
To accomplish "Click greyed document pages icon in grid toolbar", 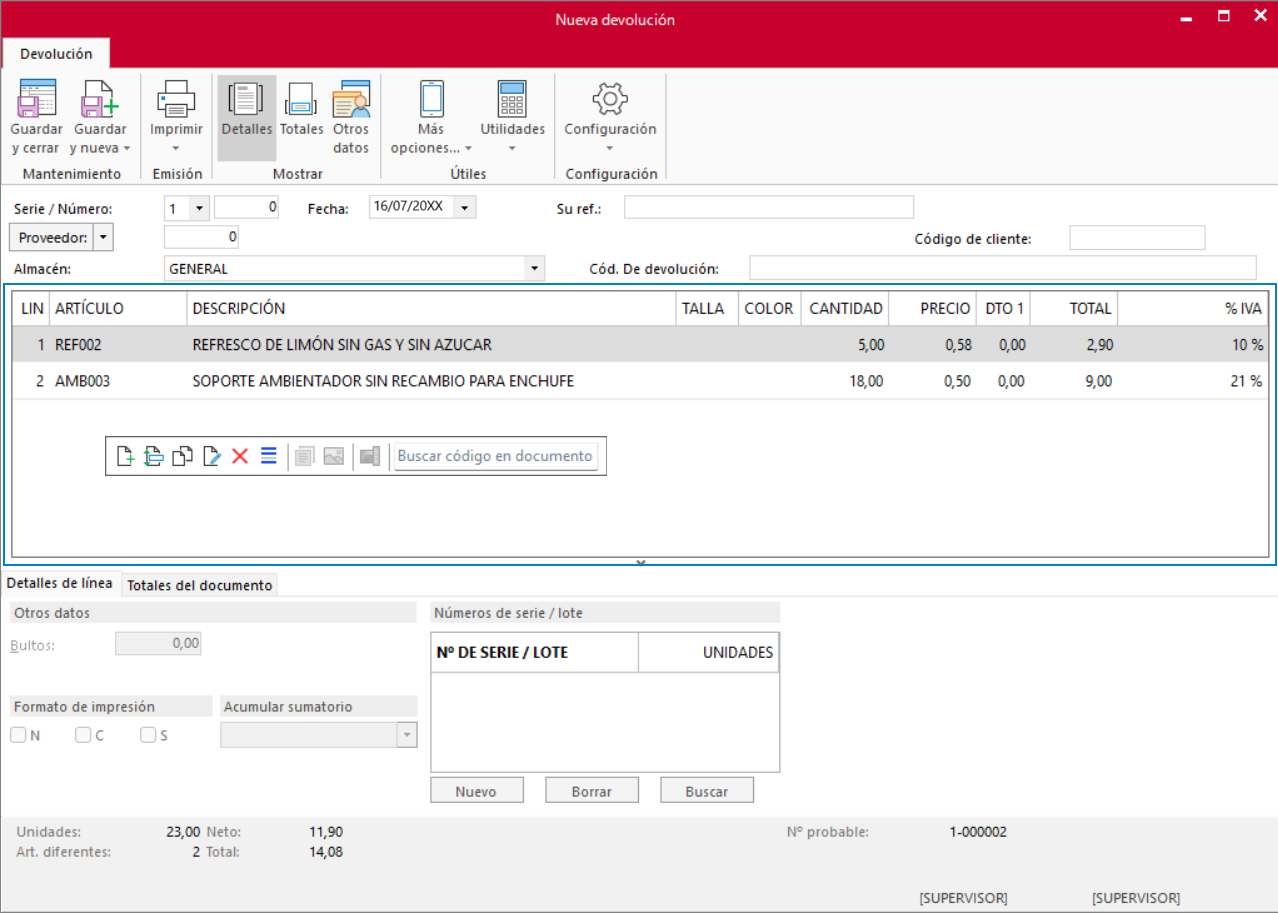I will (305, 456).
